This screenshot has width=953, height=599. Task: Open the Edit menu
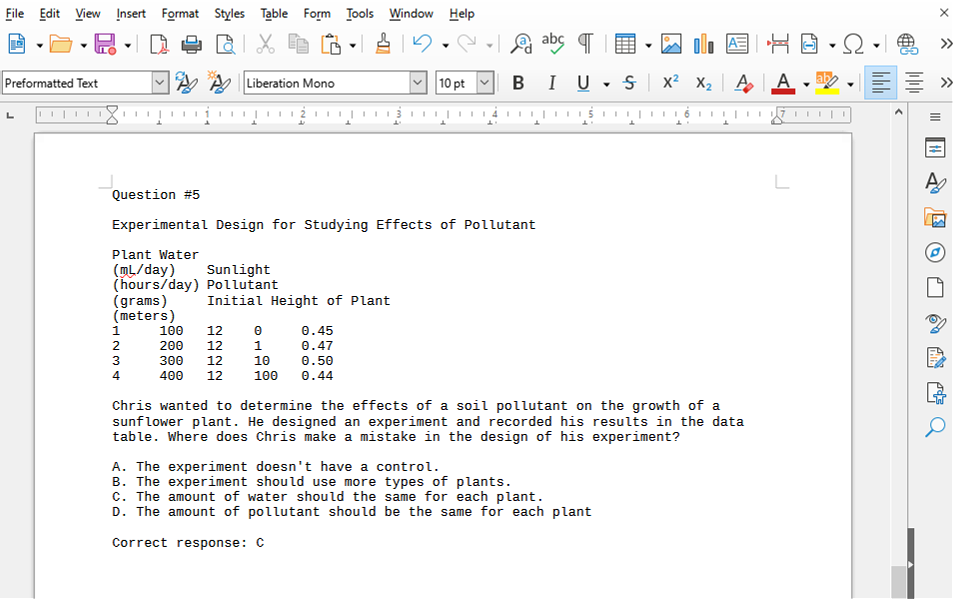point(49,13)
